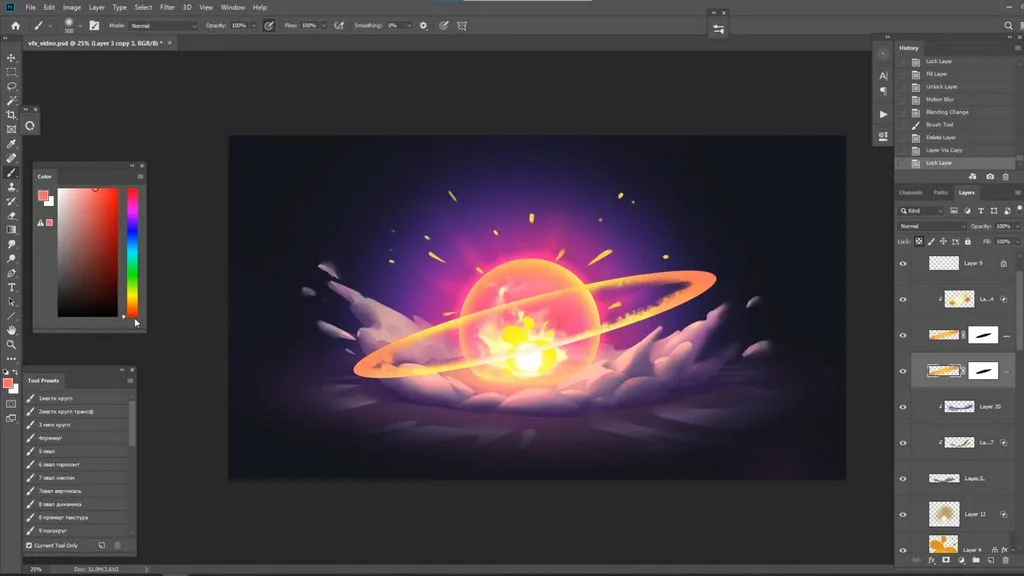
Task: Open the layer filter Kind dropdown
Action: coord(921,211)
